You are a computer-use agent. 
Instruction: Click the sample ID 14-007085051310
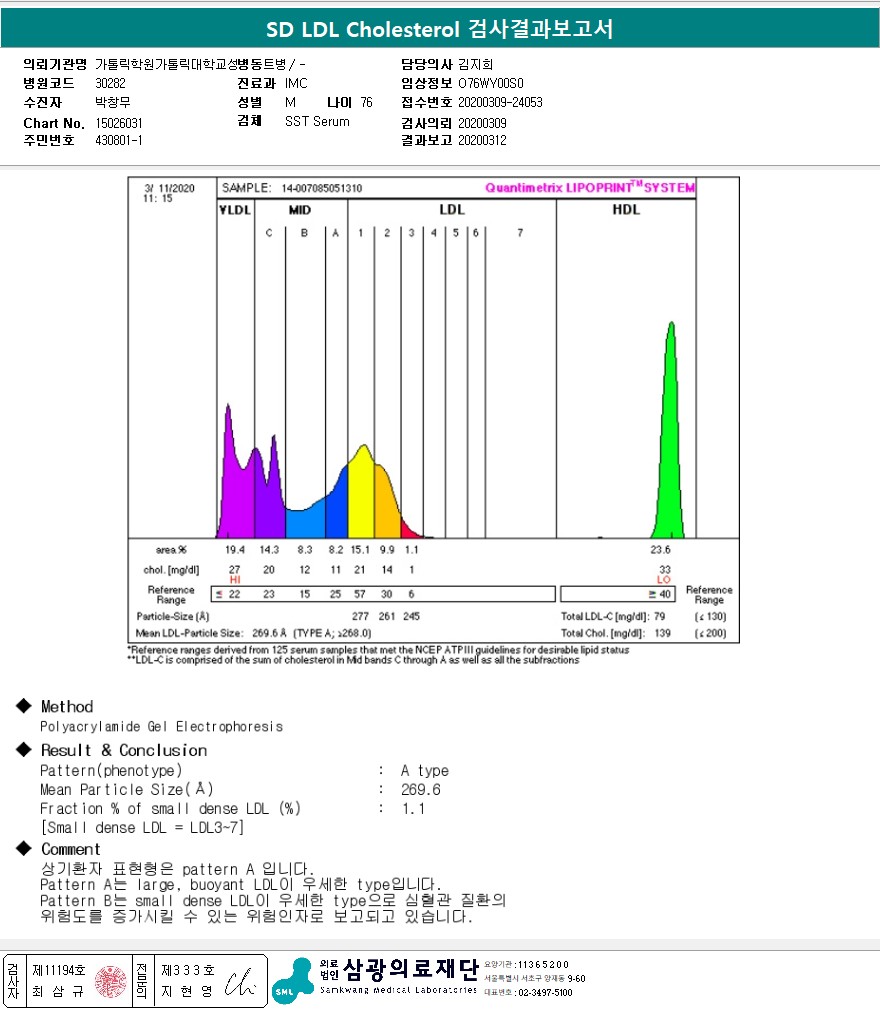(322, 188)
